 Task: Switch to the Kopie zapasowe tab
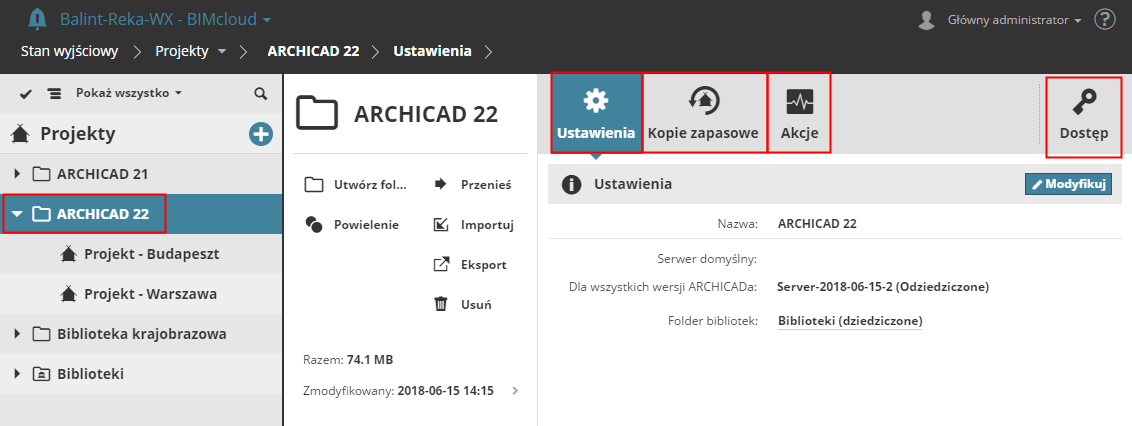(x=703, y=113)
